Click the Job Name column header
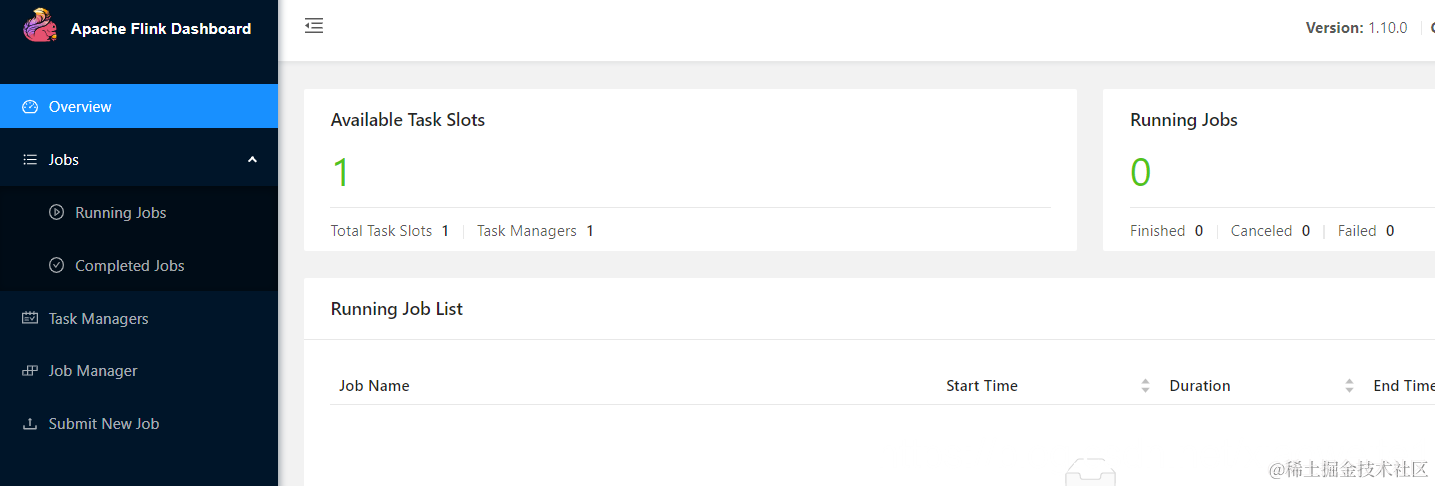The height and width of the screenshot is (486, 1435). 374,386
